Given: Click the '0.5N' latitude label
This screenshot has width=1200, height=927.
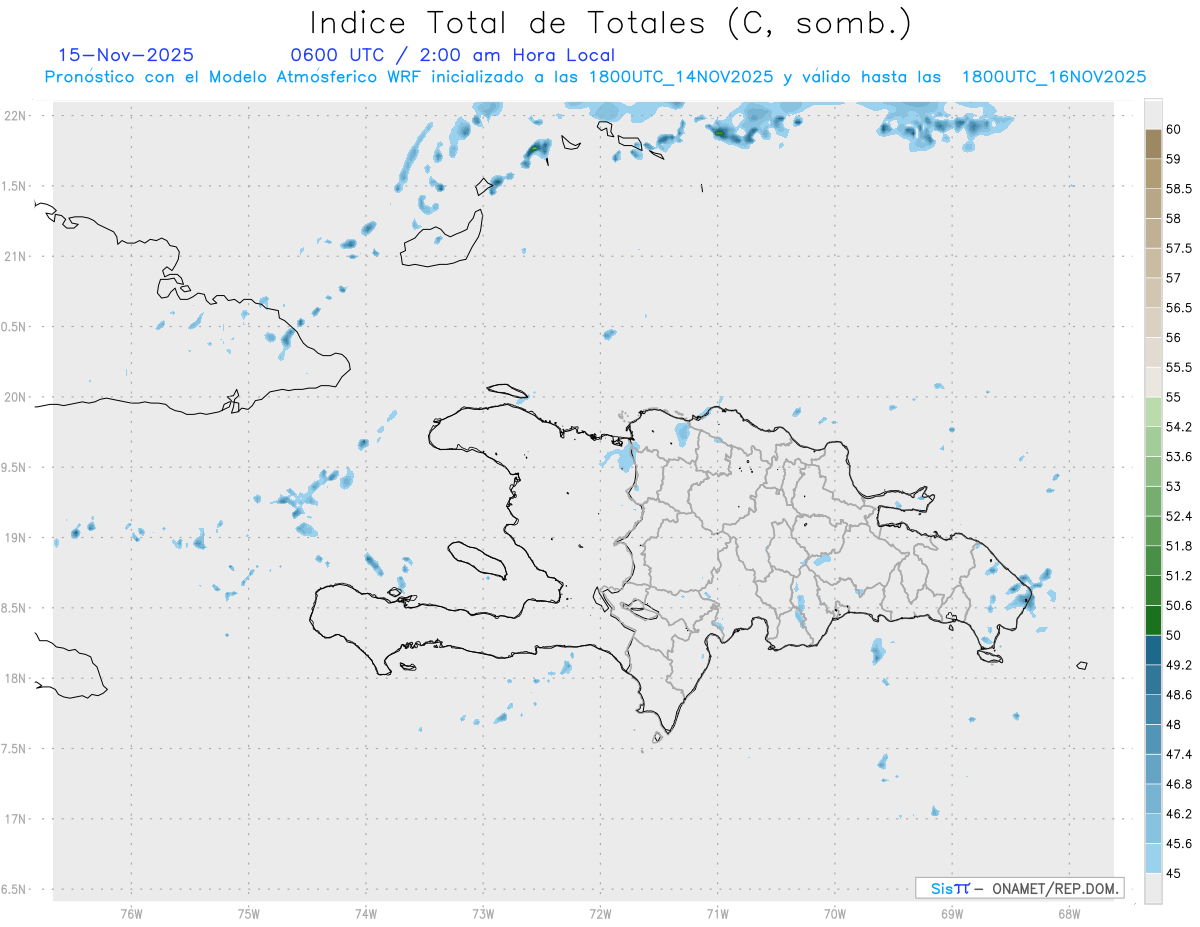Looking at the screenshot, I should tap(15, 327).
